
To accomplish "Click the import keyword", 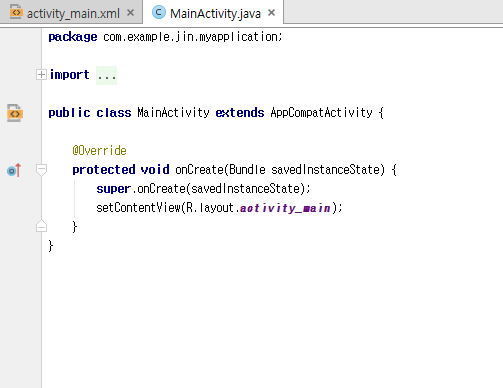I will [x=70, y=75].
